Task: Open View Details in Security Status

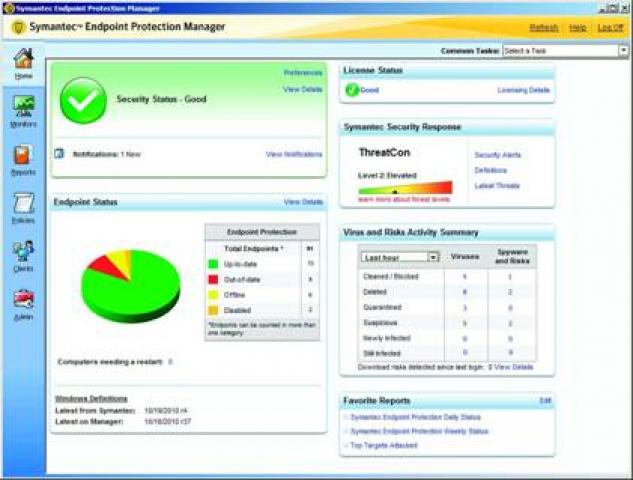Action: (302, 89)
